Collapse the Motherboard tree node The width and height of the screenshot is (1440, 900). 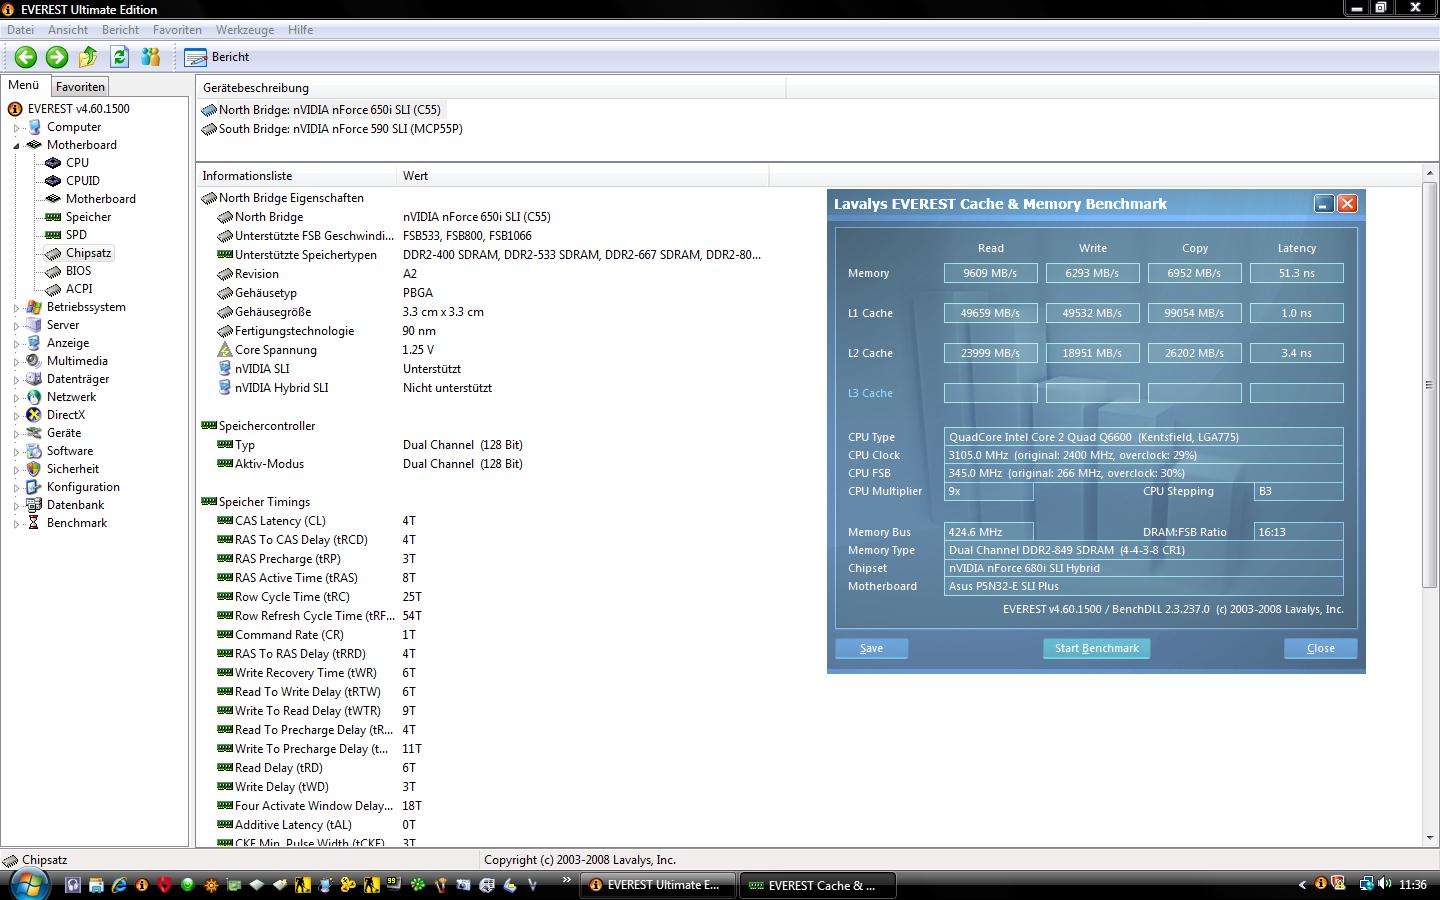click(x=16, y=146)
